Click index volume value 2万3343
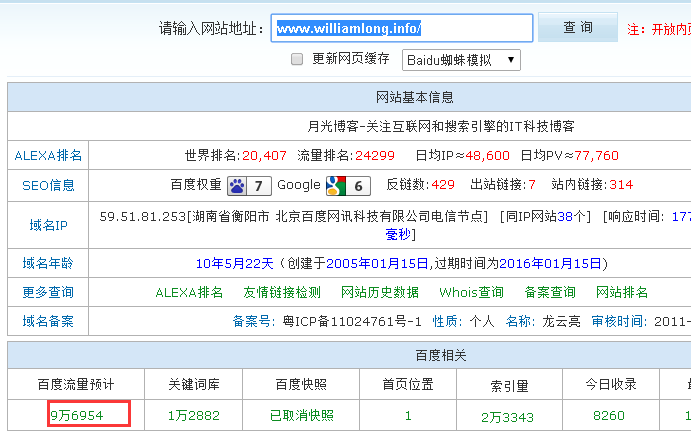This screenshot has height=436, width=691. [507, 417]
